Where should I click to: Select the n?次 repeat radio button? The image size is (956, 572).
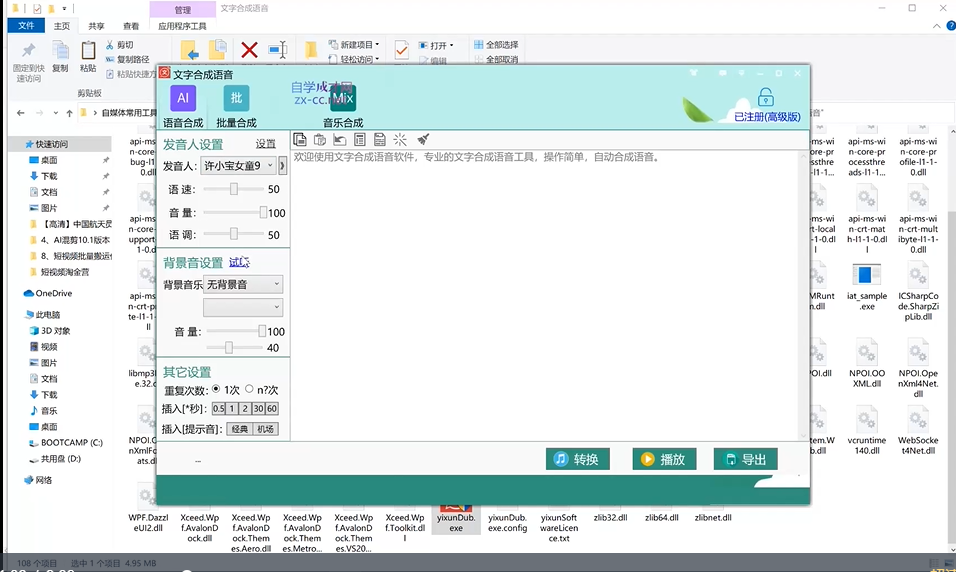coord(249,389)
